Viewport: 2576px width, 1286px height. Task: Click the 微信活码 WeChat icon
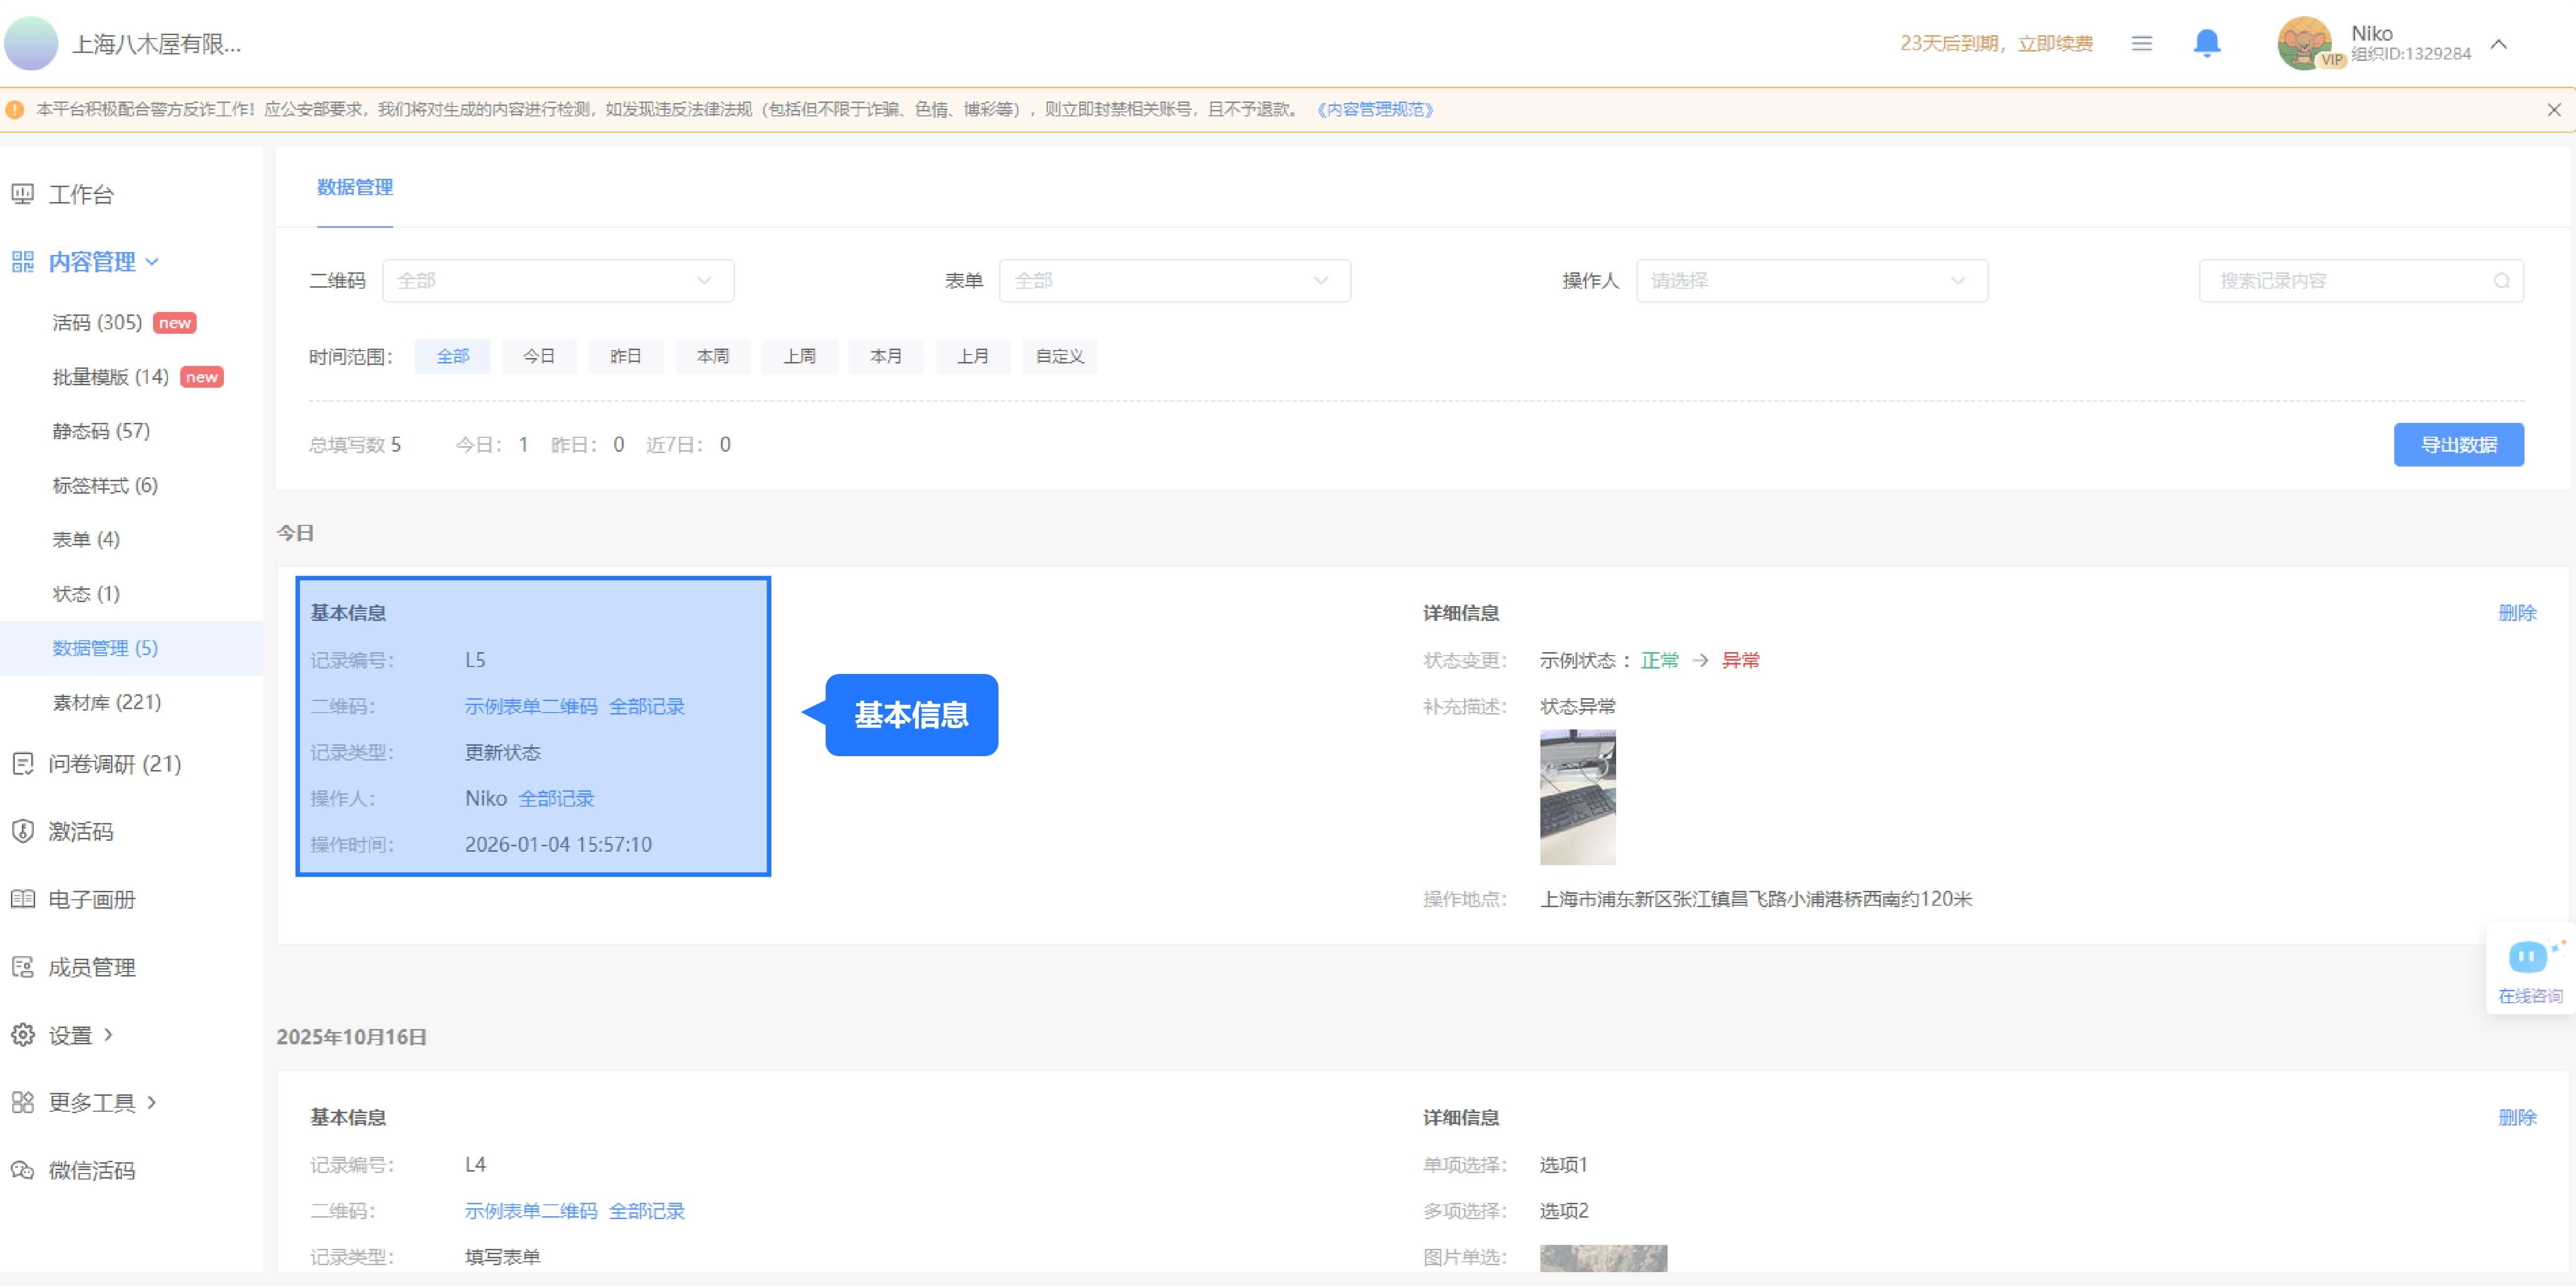(23, 1169)
